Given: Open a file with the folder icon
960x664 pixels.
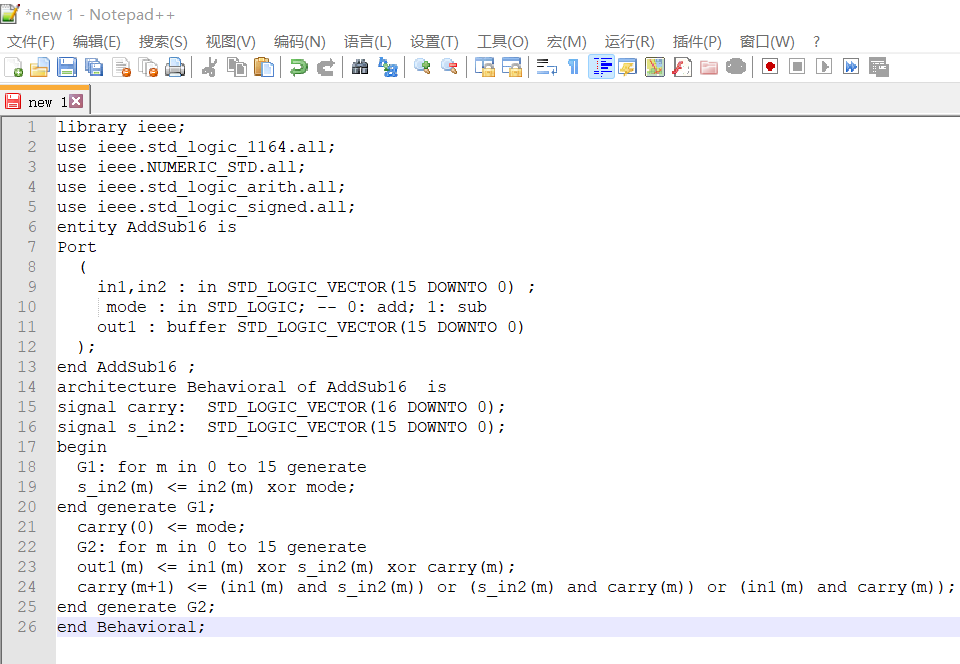Looking at the screenshot, I should point(40,67).
